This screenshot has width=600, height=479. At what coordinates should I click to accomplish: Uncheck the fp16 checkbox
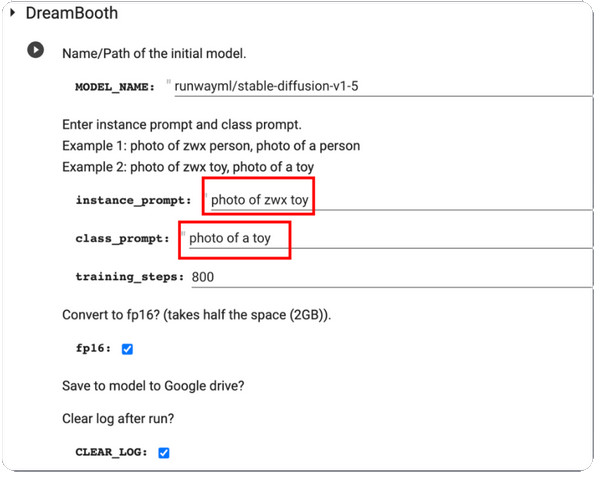[x=127, y=349]
